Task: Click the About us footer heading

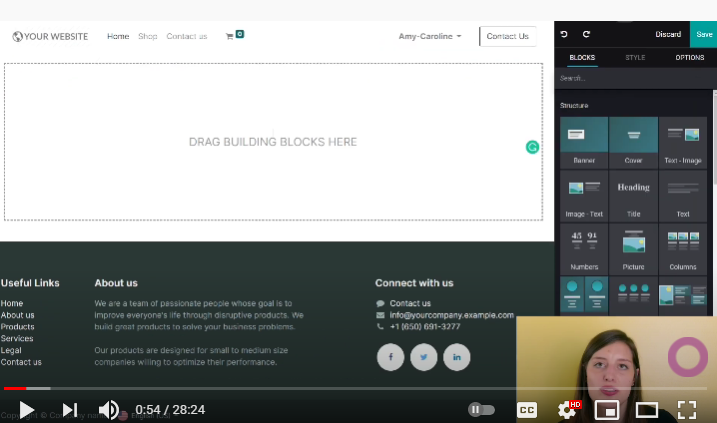Action: pyautogui.click(x=116, y=283)
